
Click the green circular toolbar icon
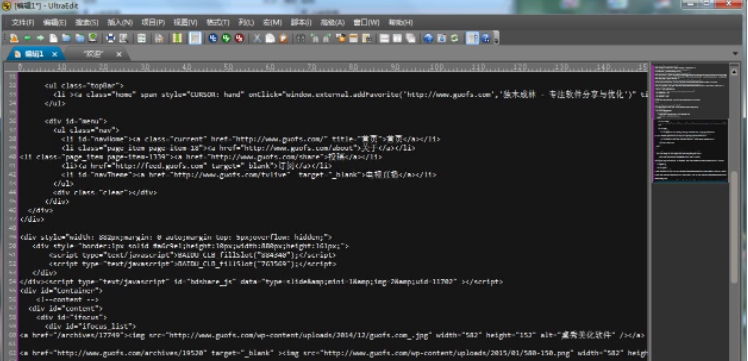[226, 38]
